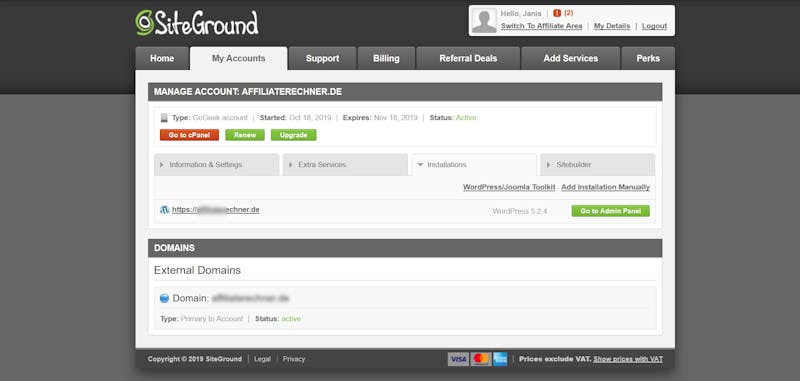Click the notification count (2)
This screenshot has width=800, height=381.
coord(568,13)
